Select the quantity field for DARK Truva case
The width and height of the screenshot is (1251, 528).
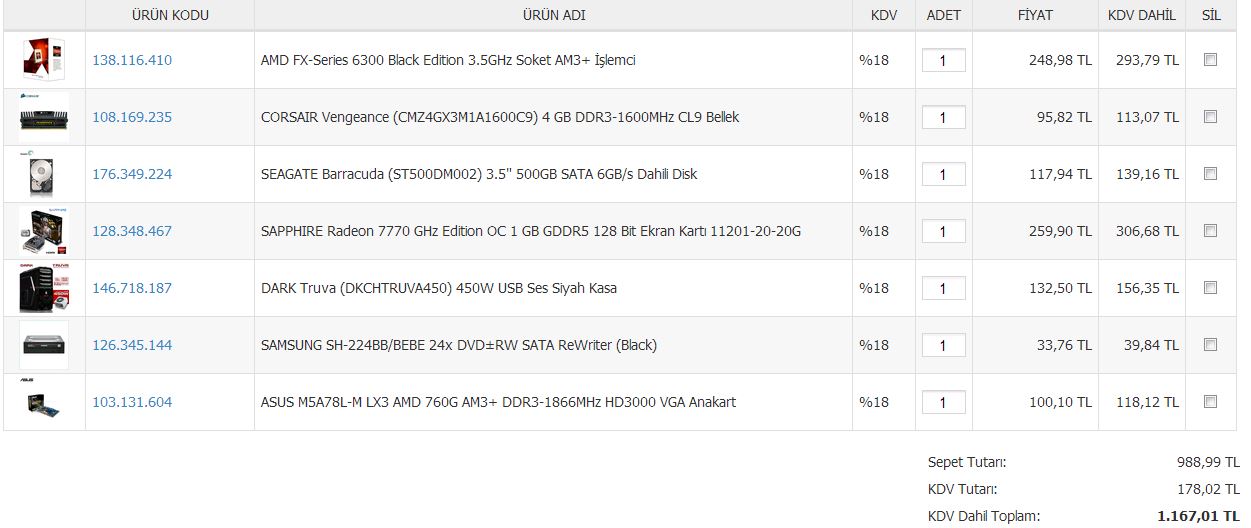coord(943,288)
